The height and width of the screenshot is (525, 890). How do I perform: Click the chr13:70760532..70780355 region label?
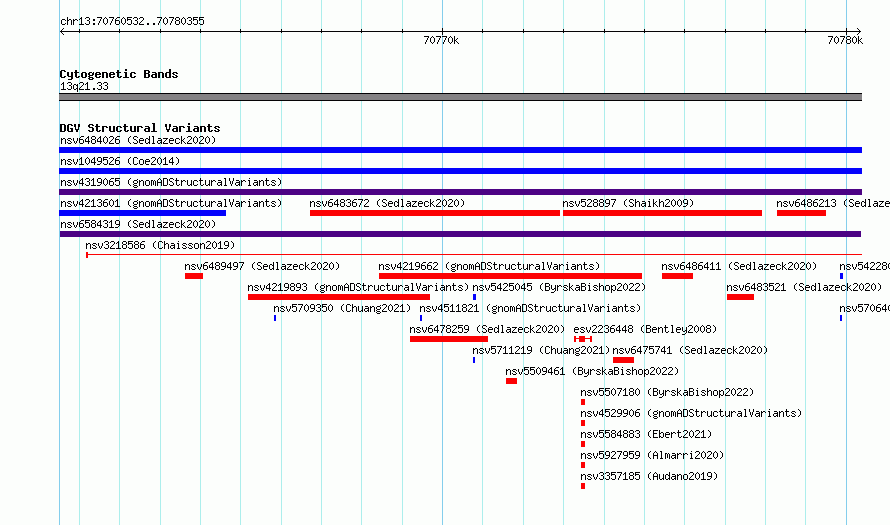point(132,21)
